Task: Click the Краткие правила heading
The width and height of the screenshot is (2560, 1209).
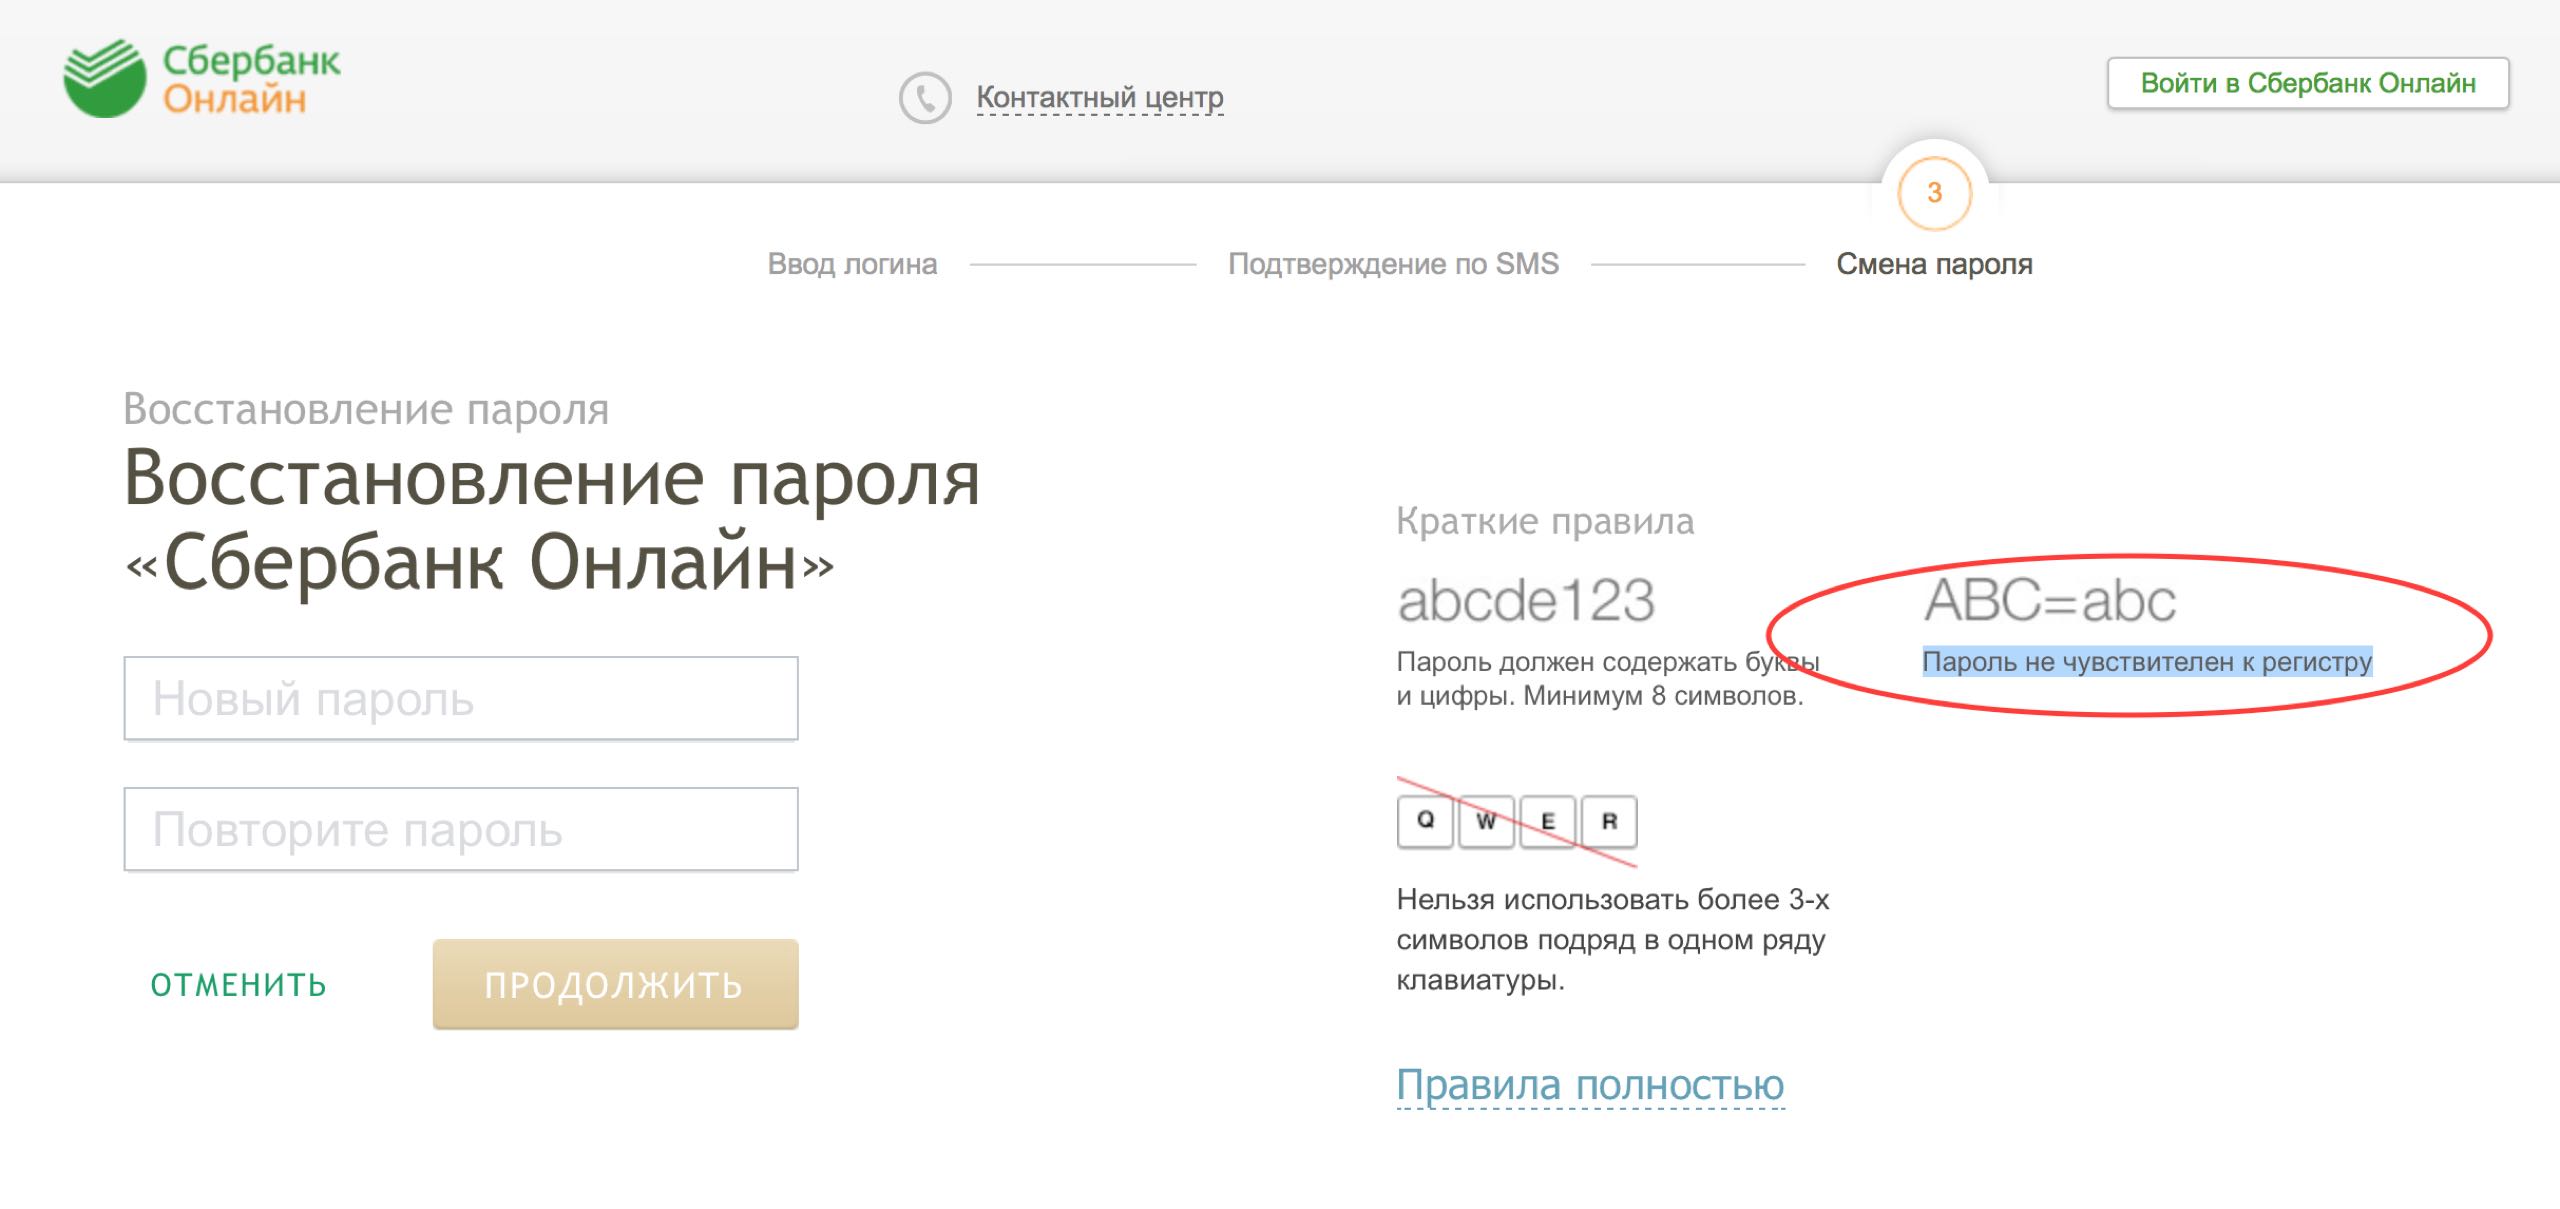Action: 1545,521
